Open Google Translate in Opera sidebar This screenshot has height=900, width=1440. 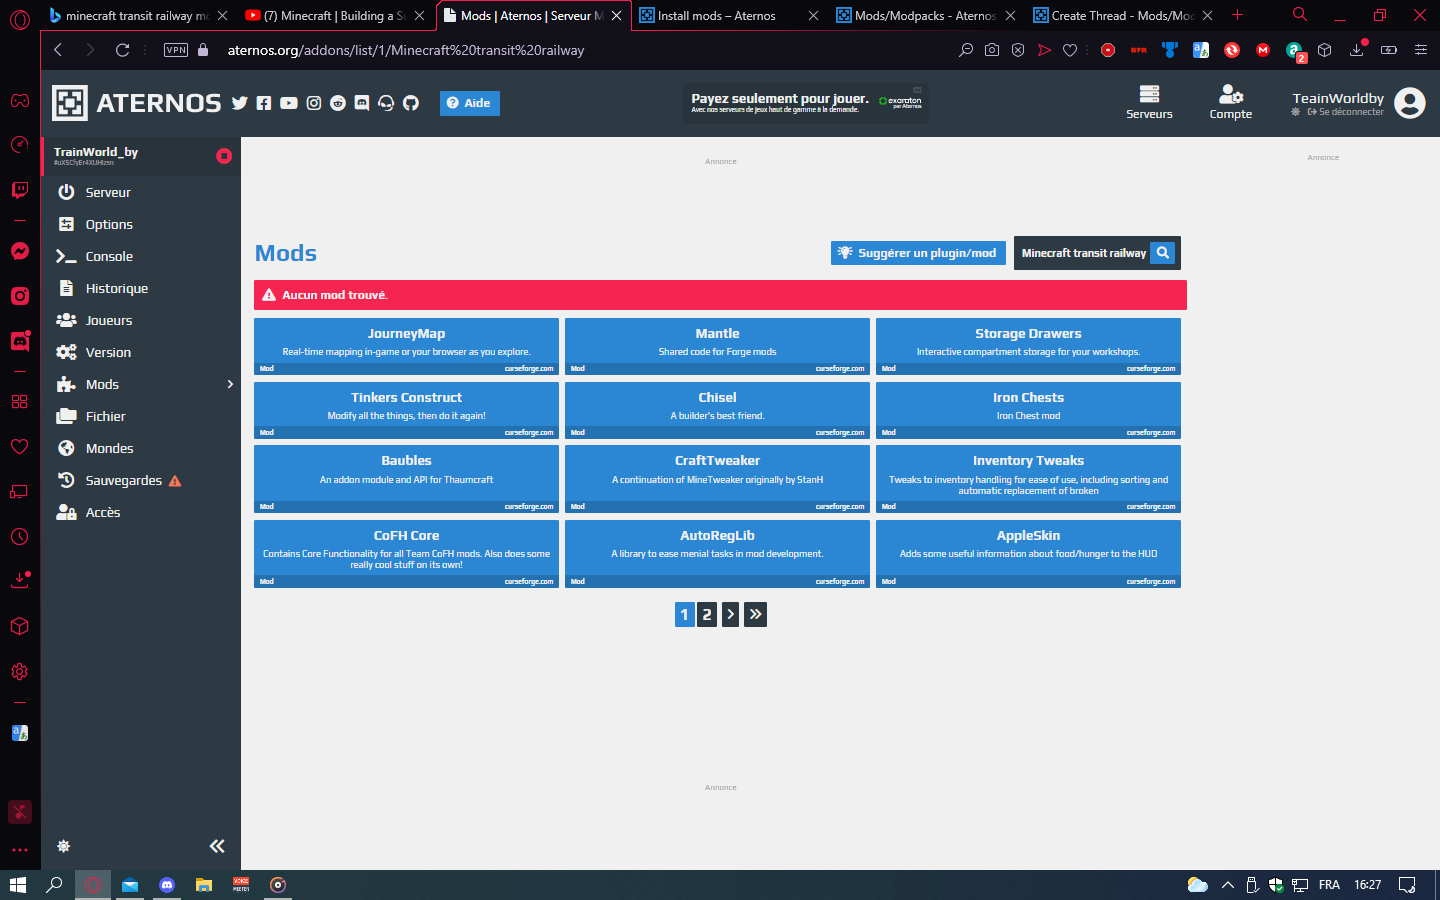20,733
